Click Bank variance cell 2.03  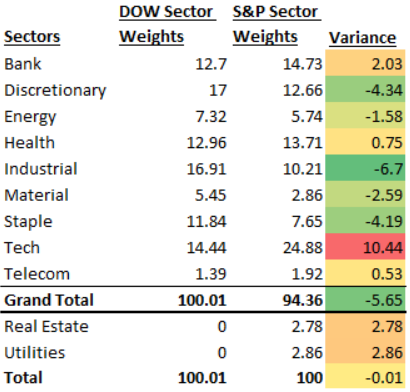365,63
